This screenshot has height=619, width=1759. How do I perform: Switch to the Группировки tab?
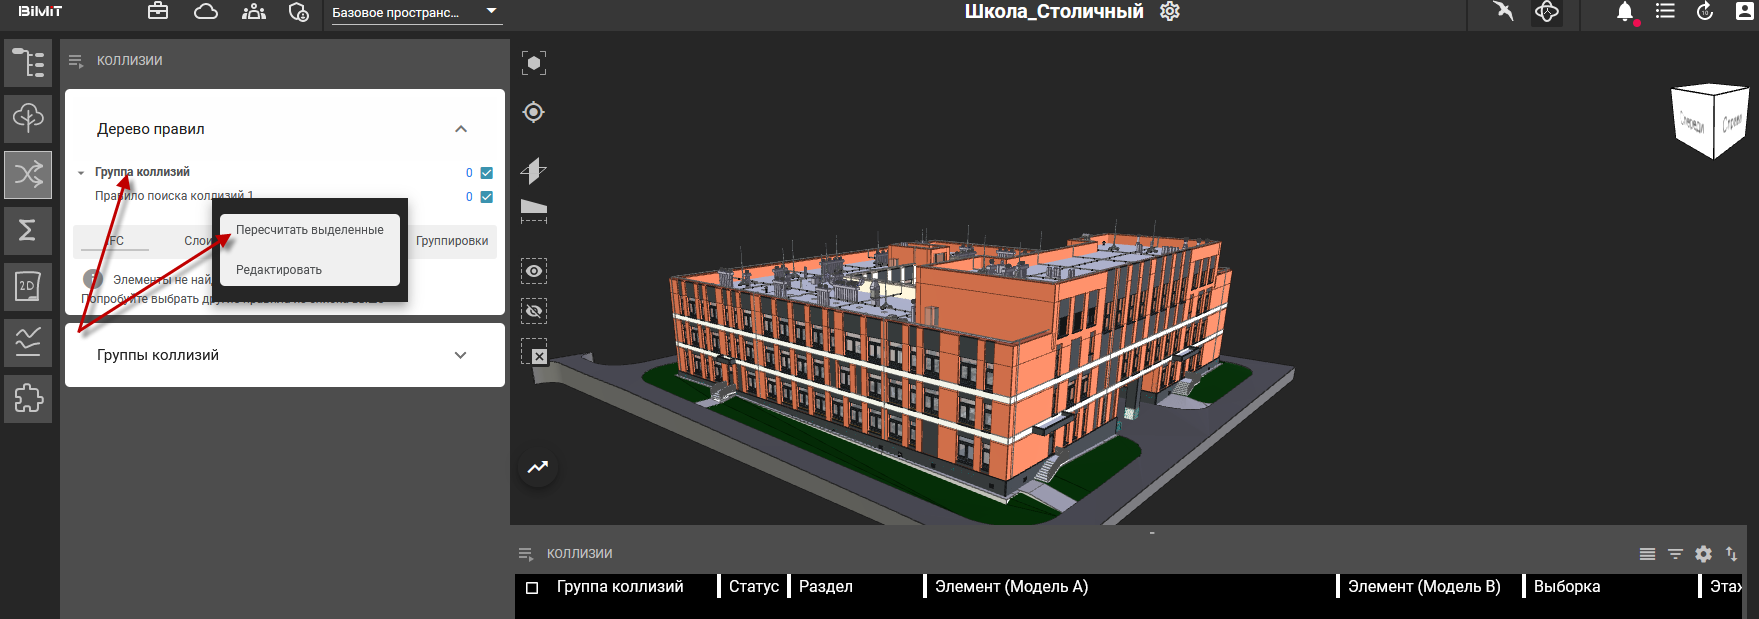pyautogui.click(x=452, y=241)
